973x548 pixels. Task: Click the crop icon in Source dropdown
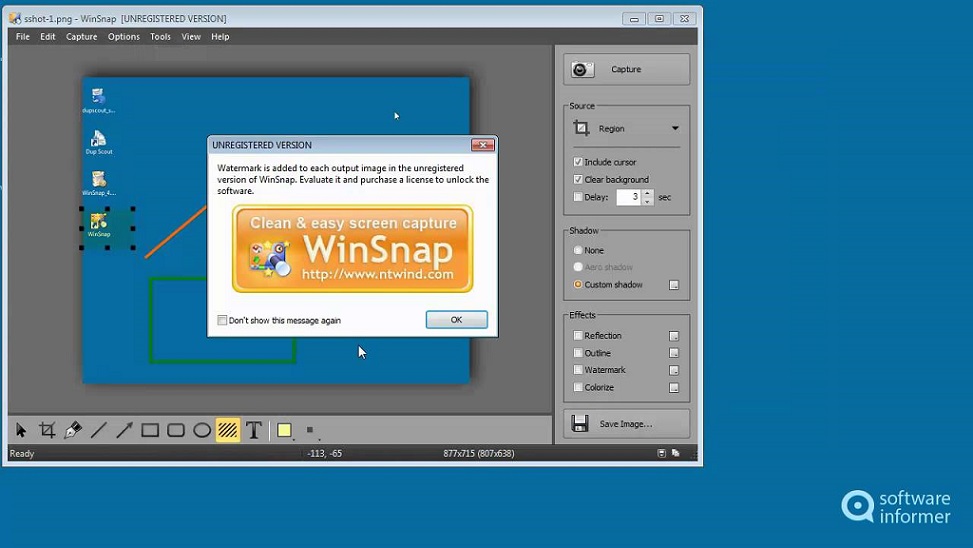581,128
